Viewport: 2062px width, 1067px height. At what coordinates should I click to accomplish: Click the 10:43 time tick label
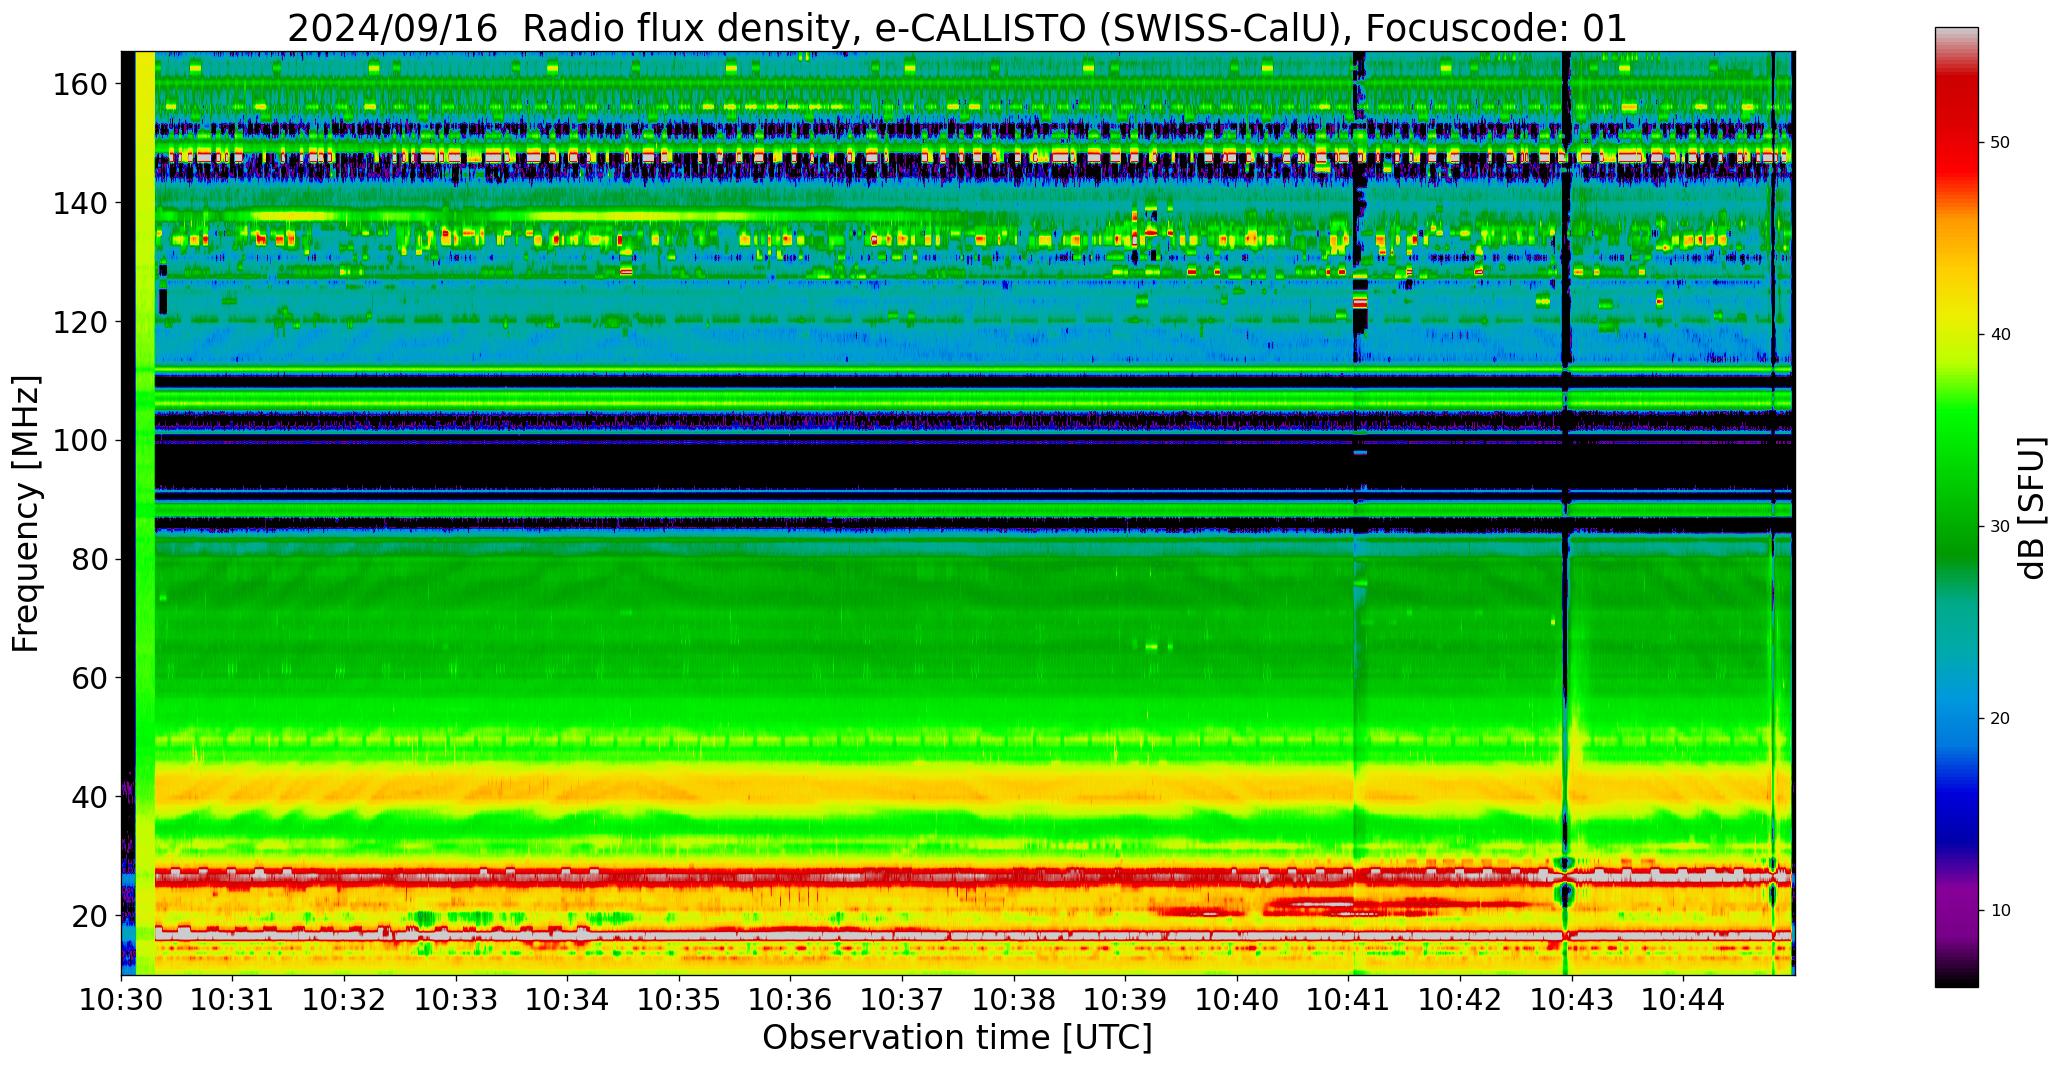(1573, 999)
